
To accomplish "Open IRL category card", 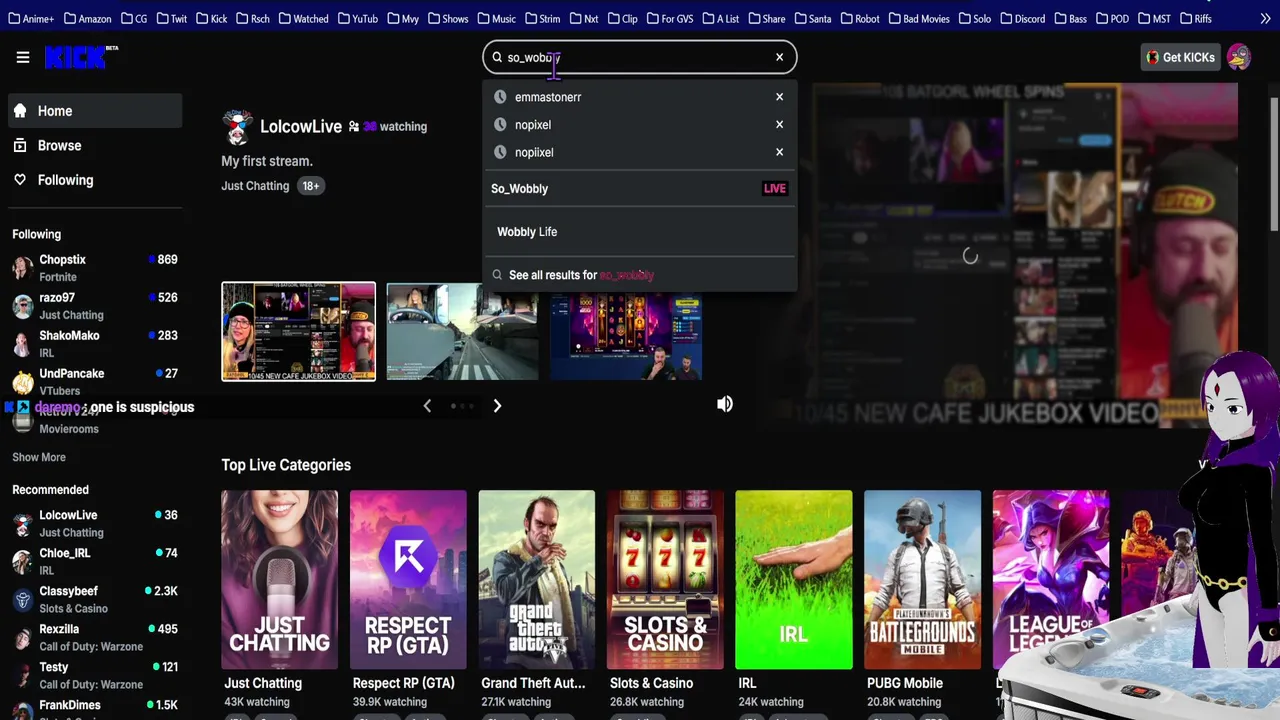I will coord(793,579).
